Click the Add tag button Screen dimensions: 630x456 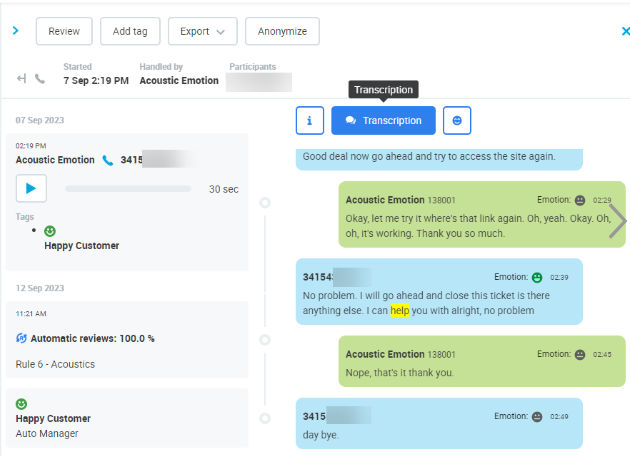coord(130,31)
